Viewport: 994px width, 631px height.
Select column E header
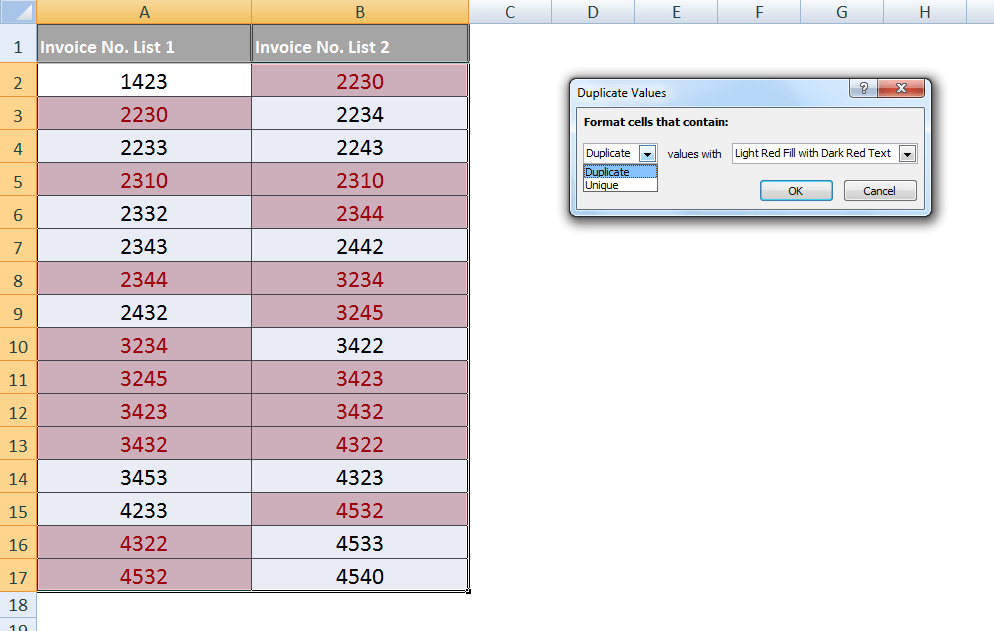(676, 12)
